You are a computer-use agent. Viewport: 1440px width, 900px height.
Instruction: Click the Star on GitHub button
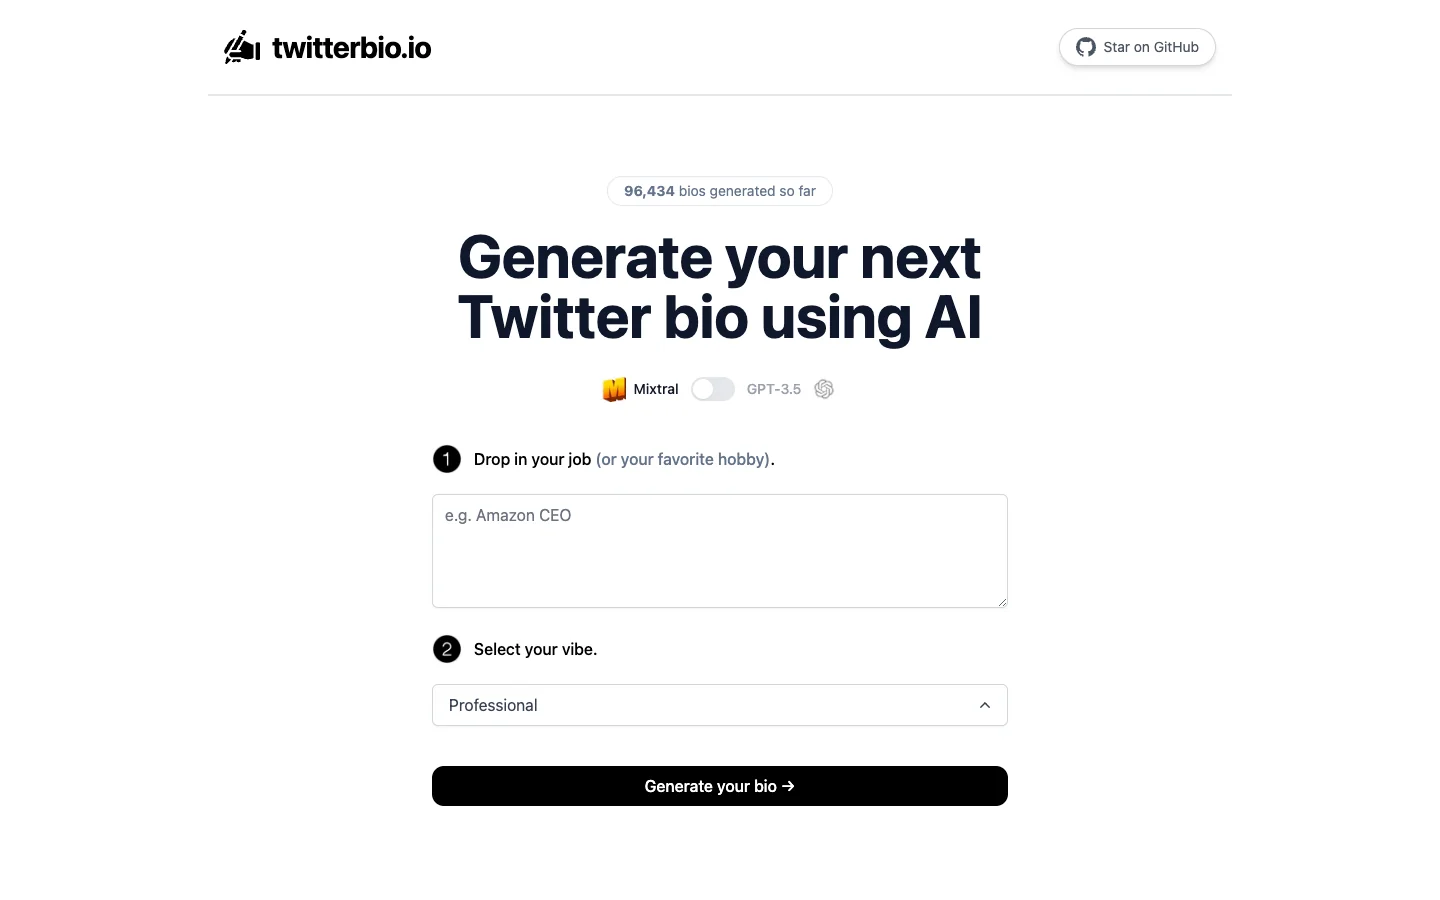coord(1137,47)
